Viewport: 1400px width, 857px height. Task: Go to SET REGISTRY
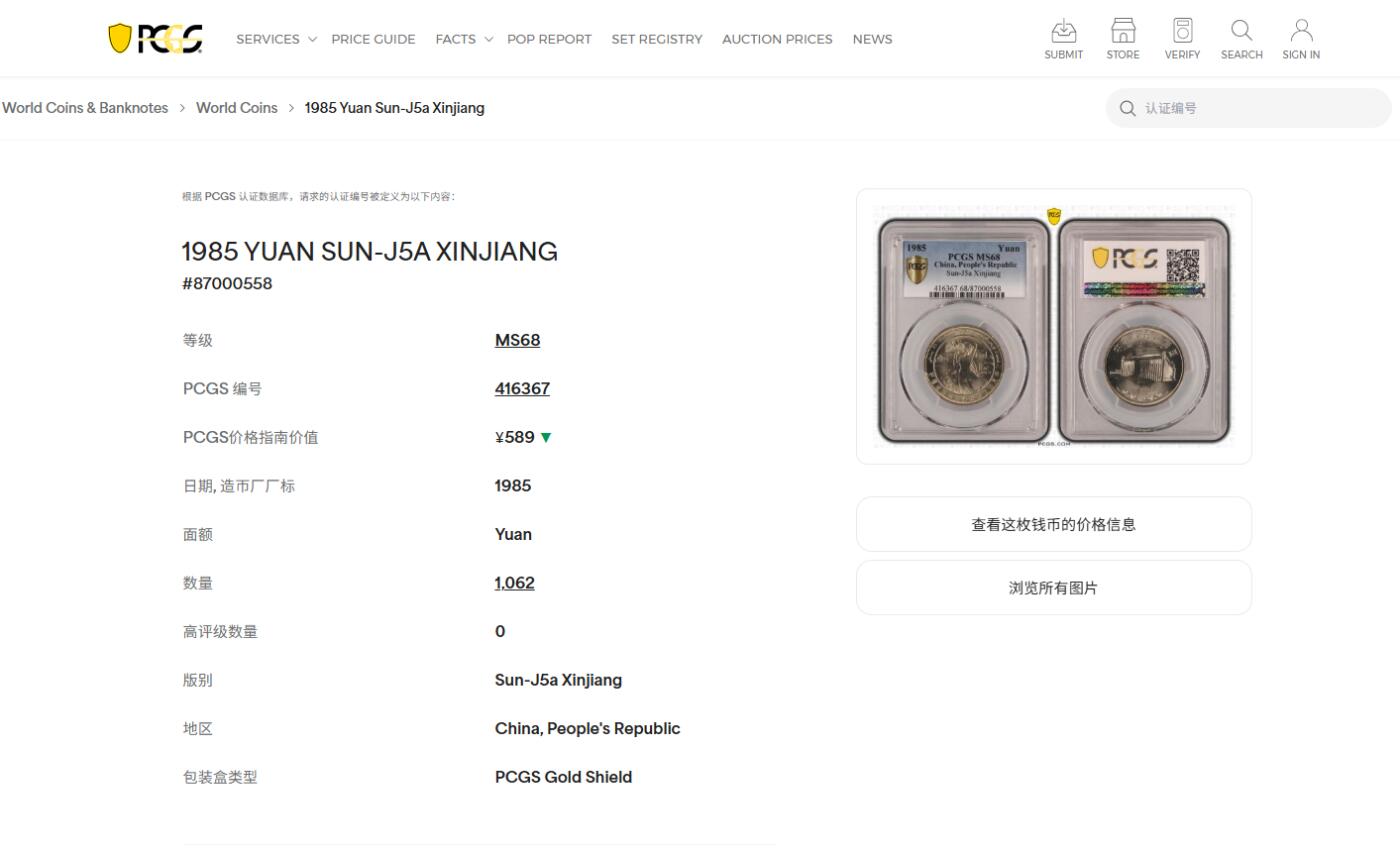click(657, 39)
